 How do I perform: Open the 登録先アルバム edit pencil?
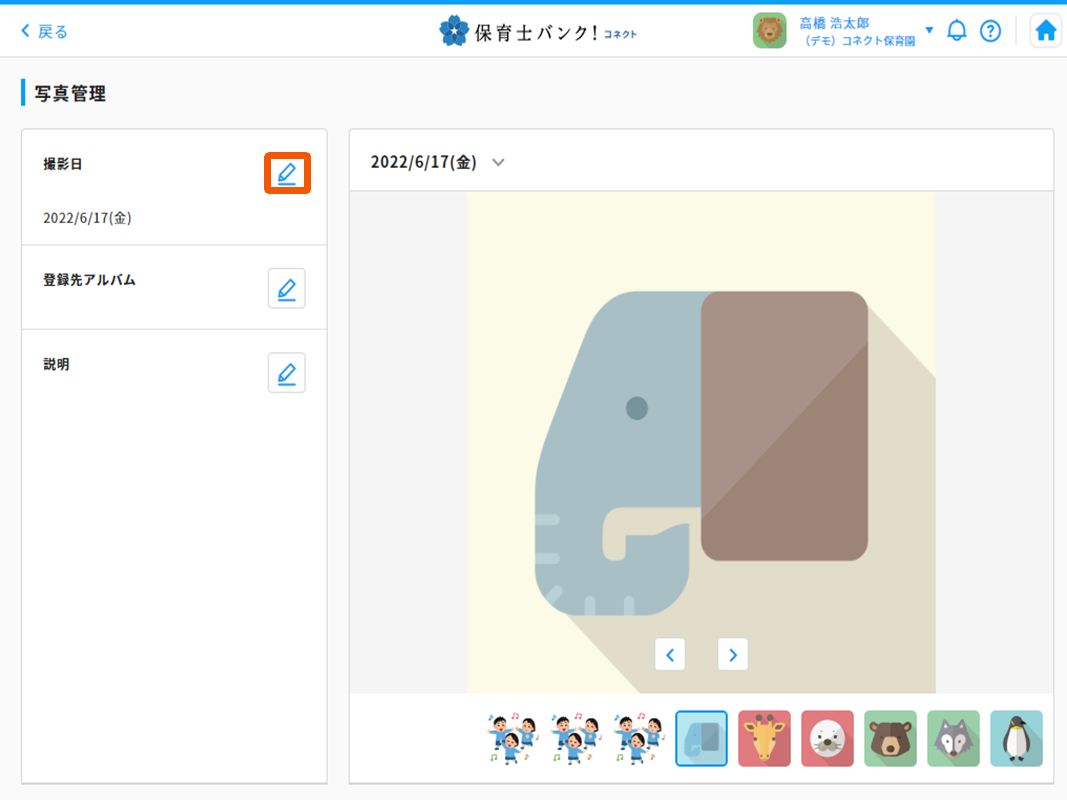point(286,288)
